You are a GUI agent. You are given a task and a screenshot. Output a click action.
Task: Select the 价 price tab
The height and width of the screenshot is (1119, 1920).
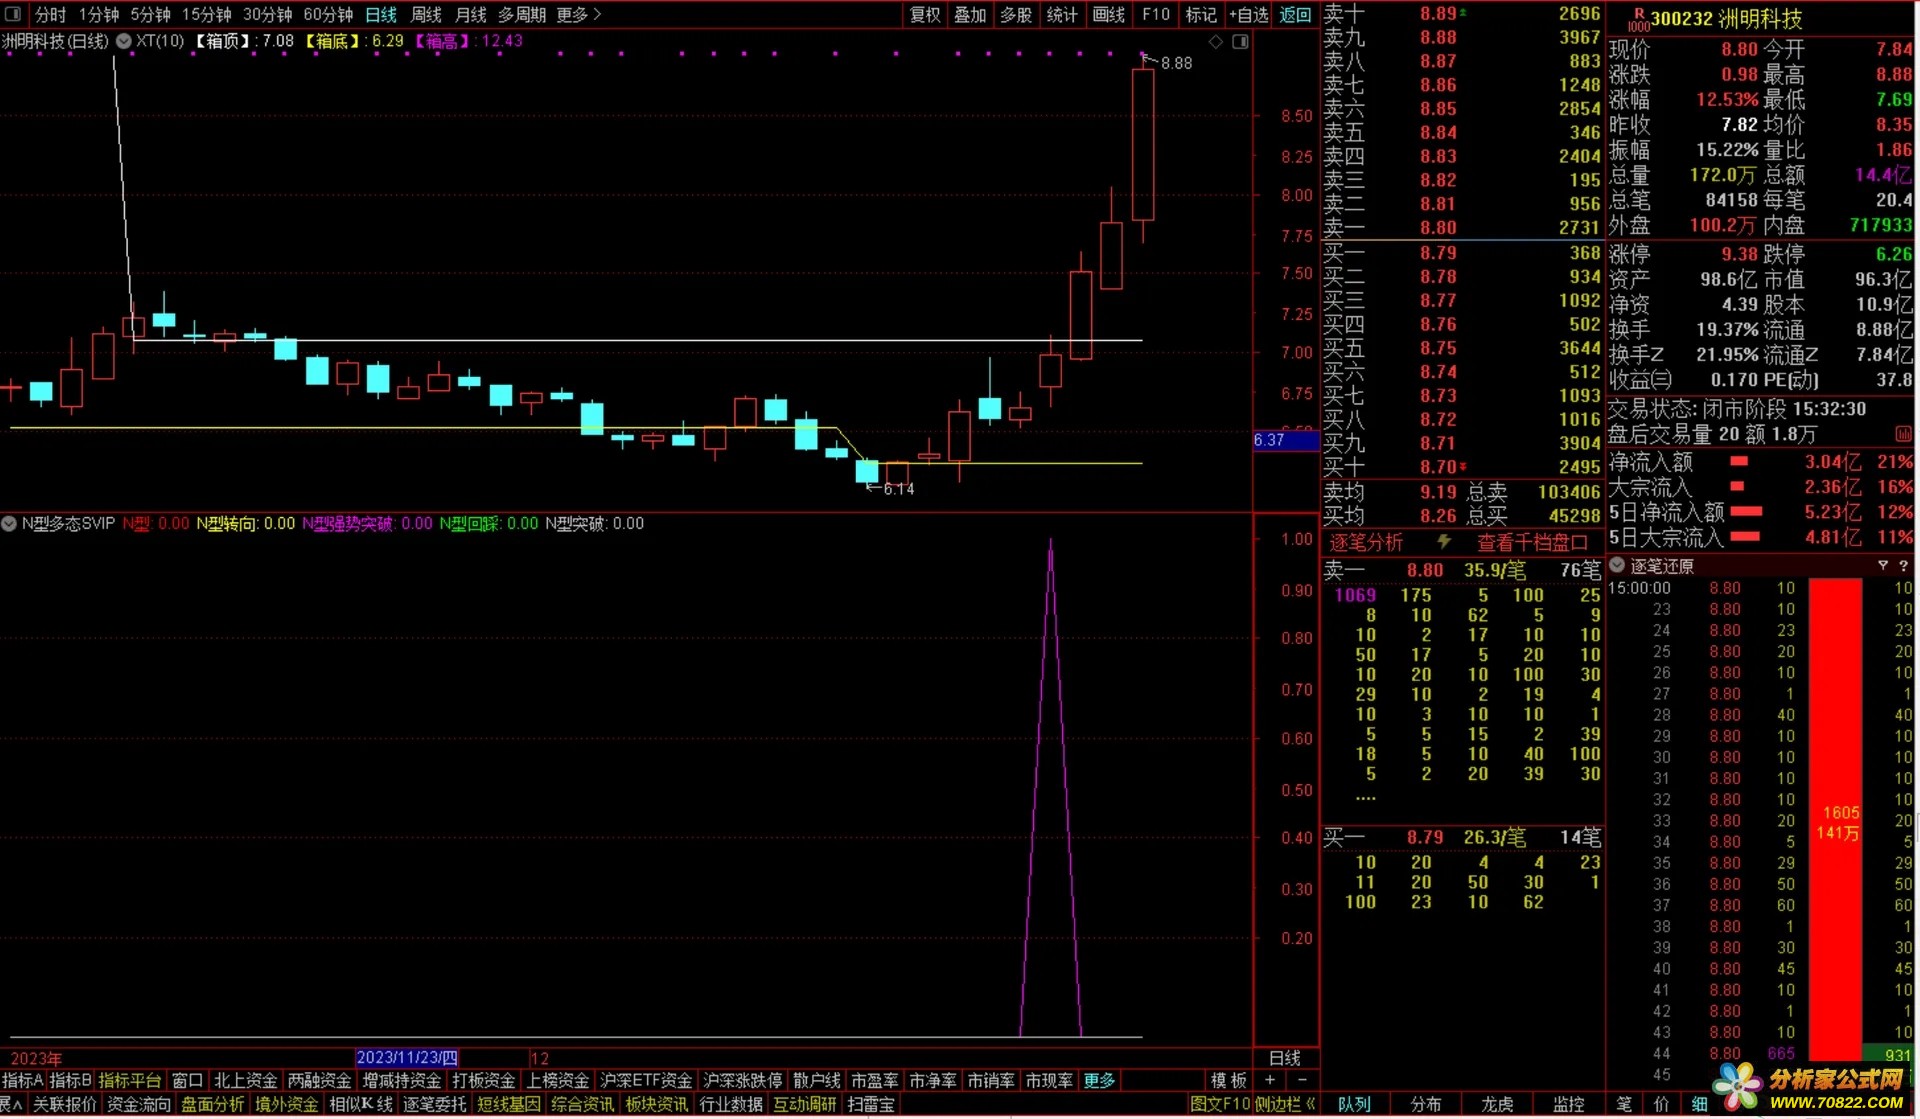click(x=1662, y=1104)
